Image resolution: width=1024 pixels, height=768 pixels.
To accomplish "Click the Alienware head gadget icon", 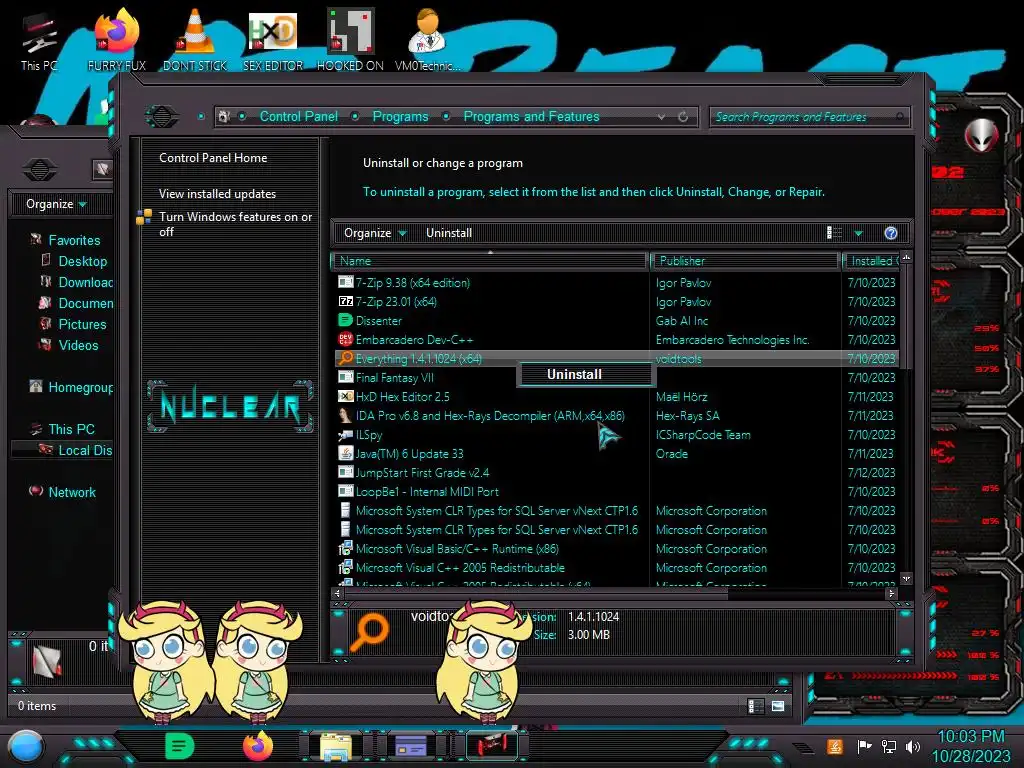I will (982, 135).
